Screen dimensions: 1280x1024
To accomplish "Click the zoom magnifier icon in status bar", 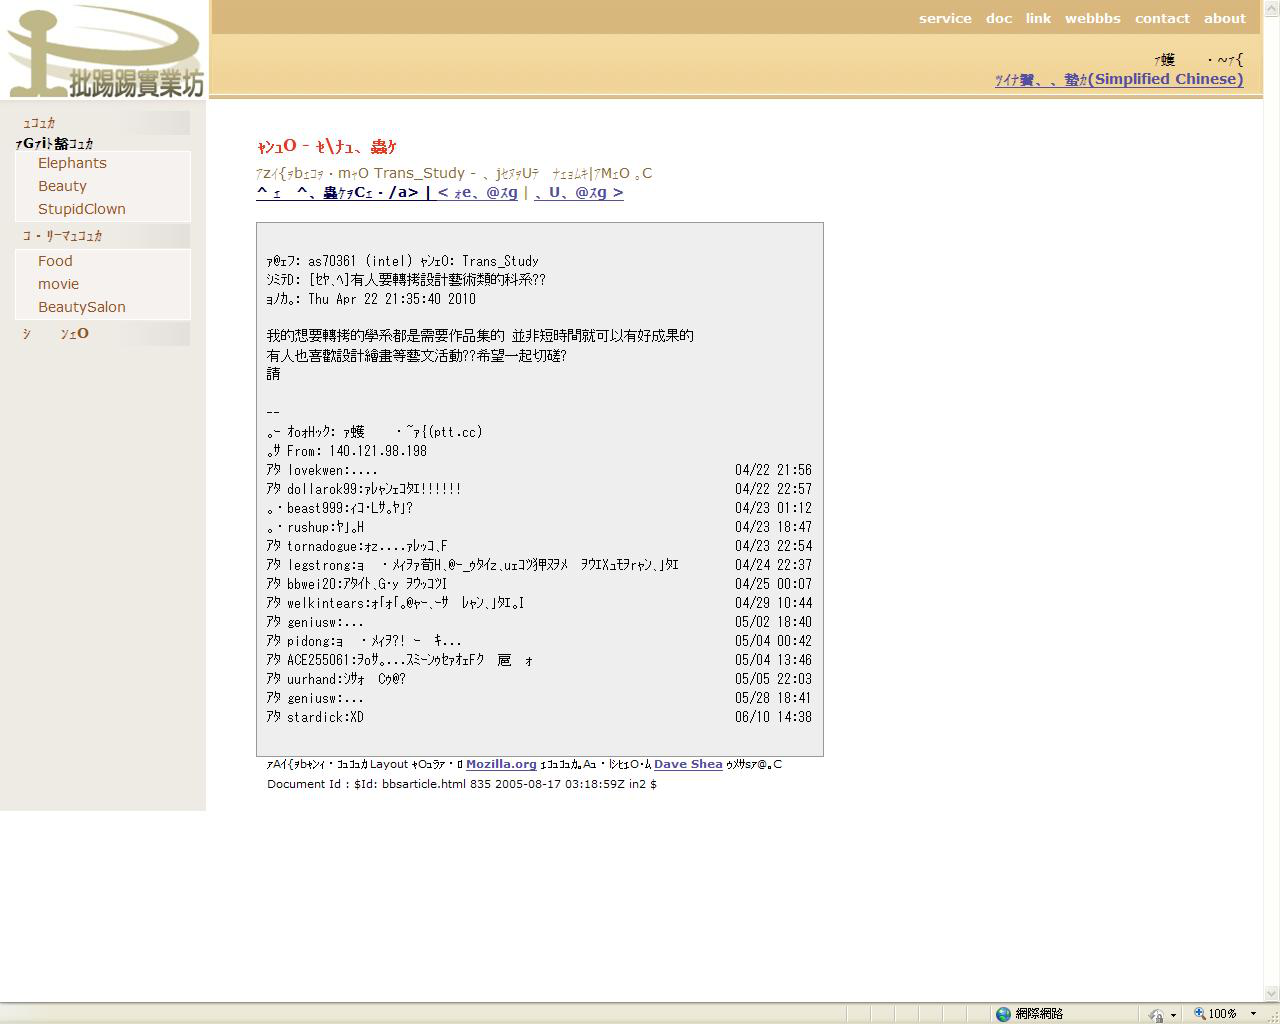I will coord(1199,1014).
